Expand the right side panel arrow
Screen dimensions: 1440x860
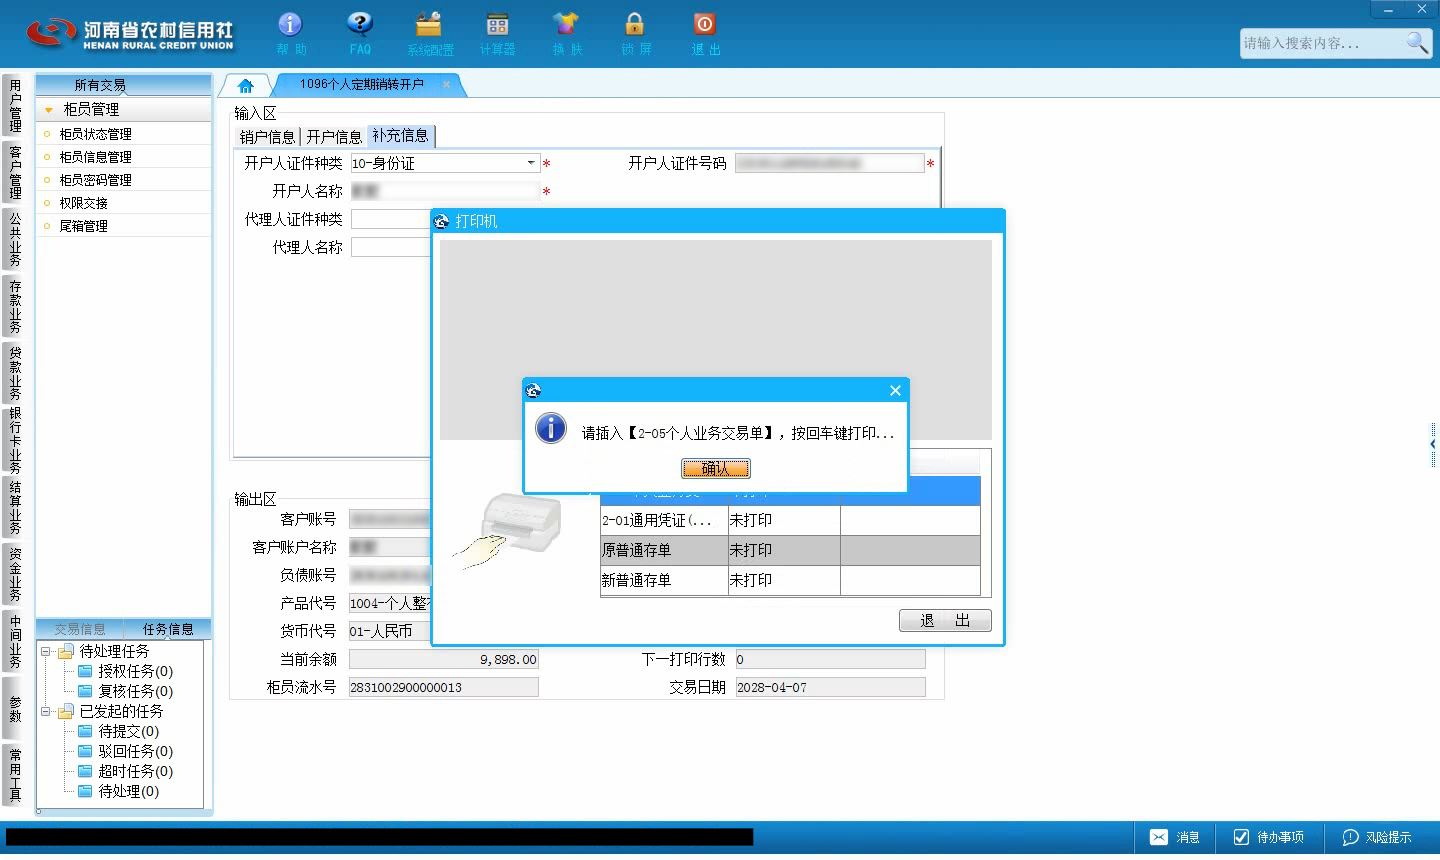(x=1433, y=444)
